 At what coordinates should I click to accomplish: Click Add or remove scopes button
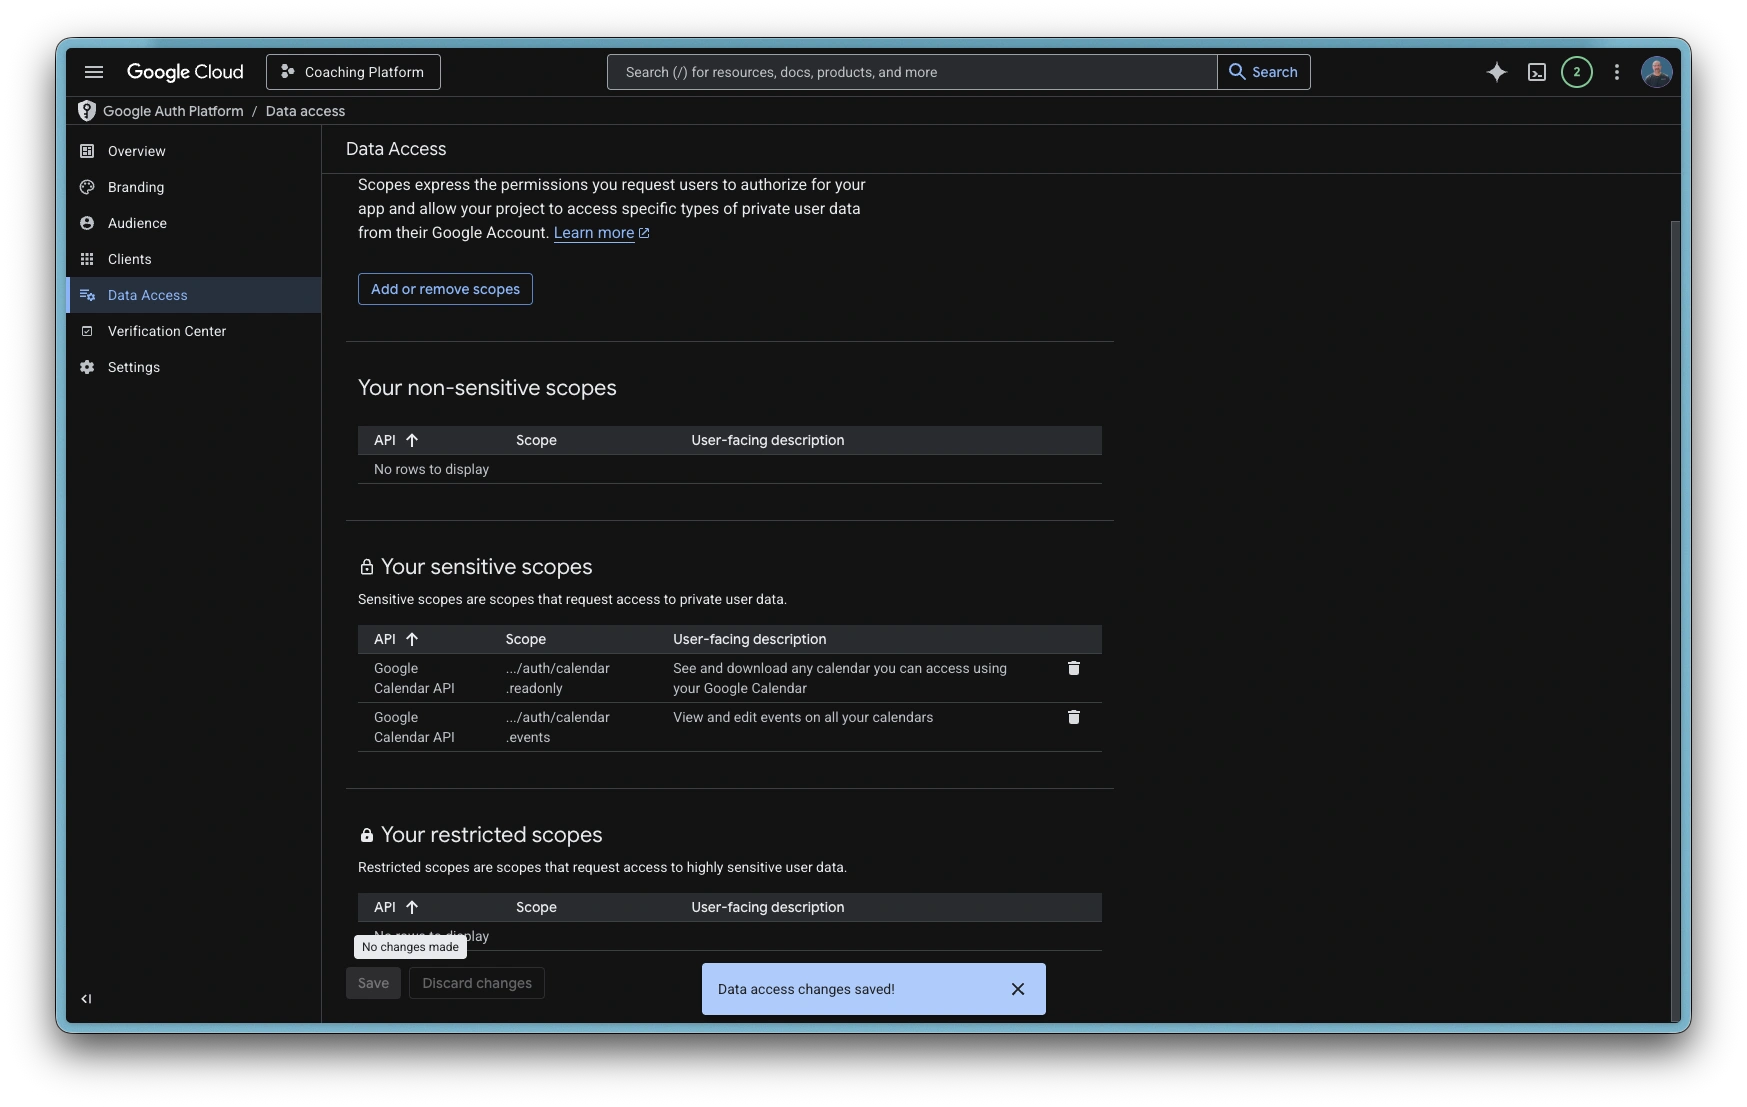pyautogui.click(x=445, y=289)
